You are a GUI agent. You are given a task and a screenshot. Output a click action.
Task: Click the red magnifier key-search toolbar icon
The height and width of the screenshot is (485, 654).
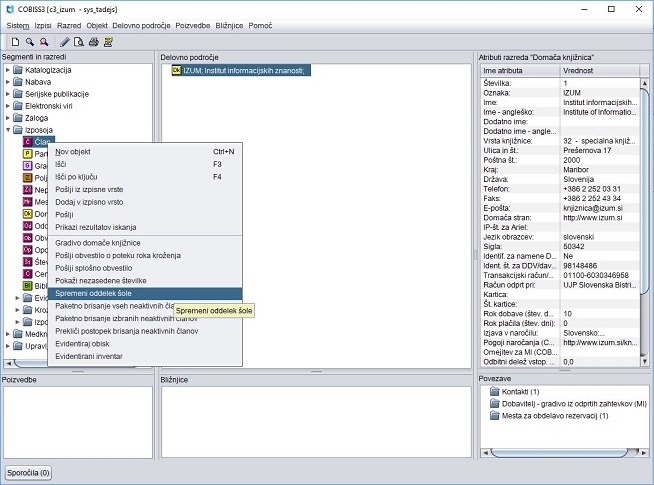[44, 42]
